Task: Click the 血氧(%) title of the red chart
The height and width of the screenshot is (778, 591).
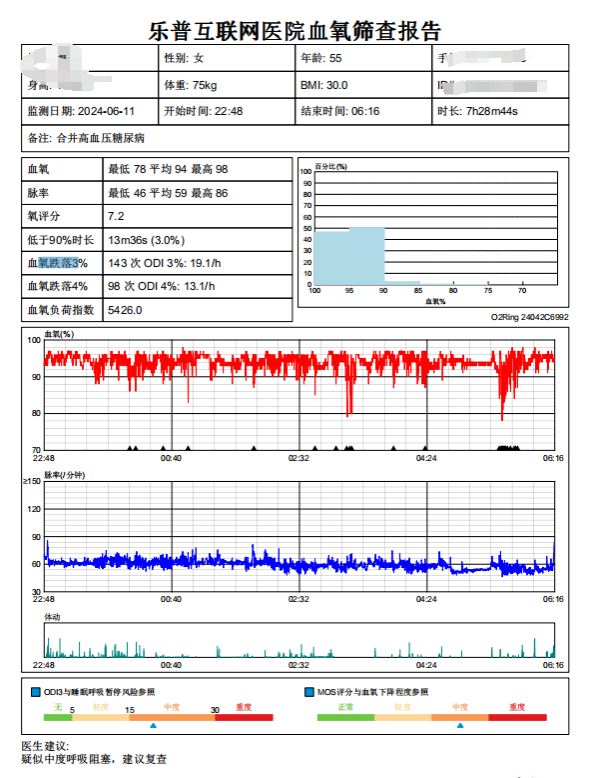Action: pos(59,334)
